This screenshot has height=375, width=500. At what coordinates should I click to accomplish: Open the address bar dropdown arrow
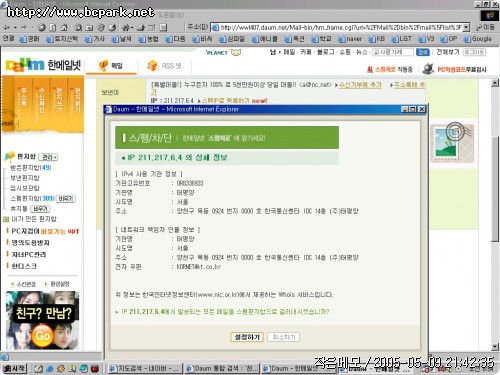(x=466, y=27)
